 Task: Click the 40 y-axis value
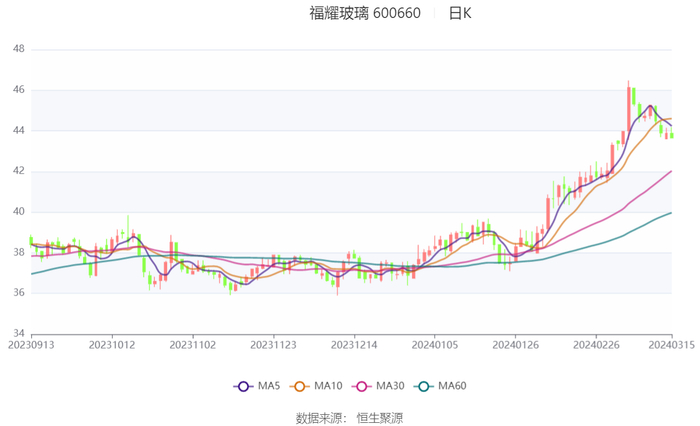click(x=19, y=212)
